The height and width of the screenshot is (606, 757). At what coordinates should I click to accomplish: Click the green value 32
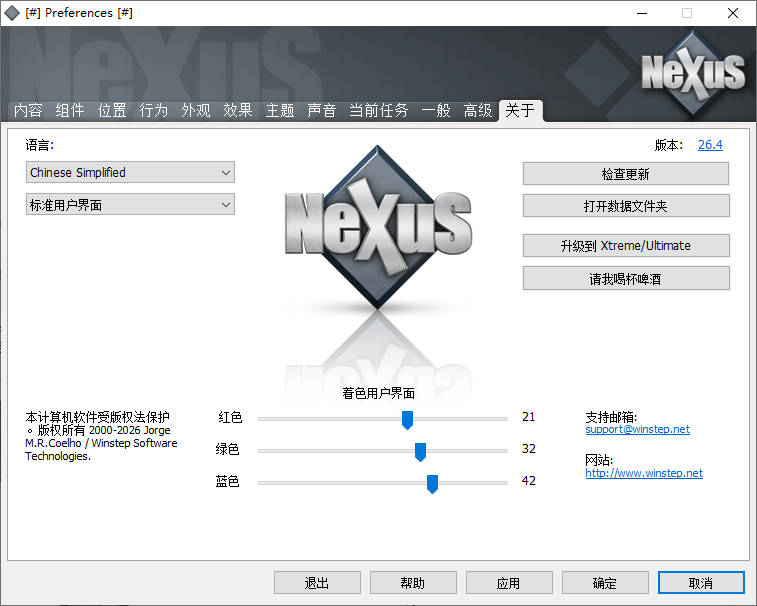[x=529, y=449]
